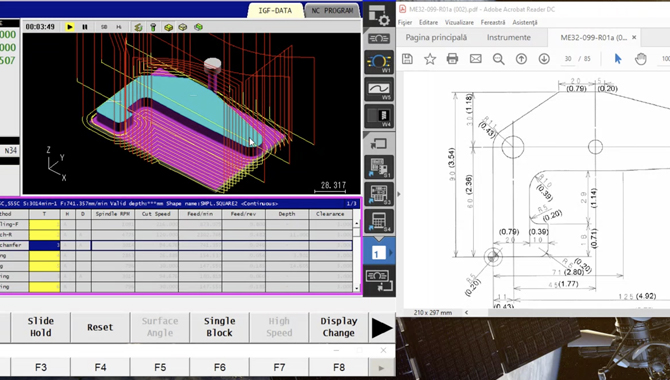Click the bottom machine transfer sidebar icon
Image resolution: width=670 pixels, height=380 pixels.
point(379,280)
